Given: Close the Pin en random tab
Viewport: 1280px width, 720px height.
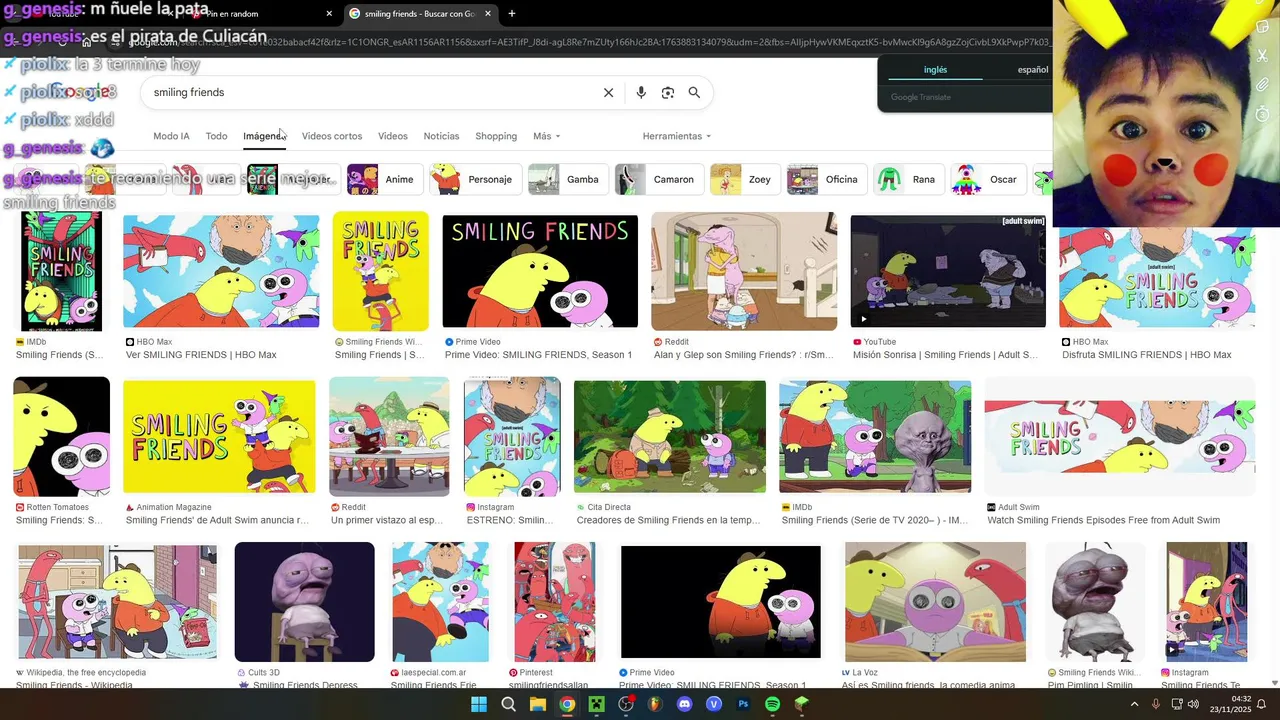Looking at the screenshot, I should [x=329, y=14].
